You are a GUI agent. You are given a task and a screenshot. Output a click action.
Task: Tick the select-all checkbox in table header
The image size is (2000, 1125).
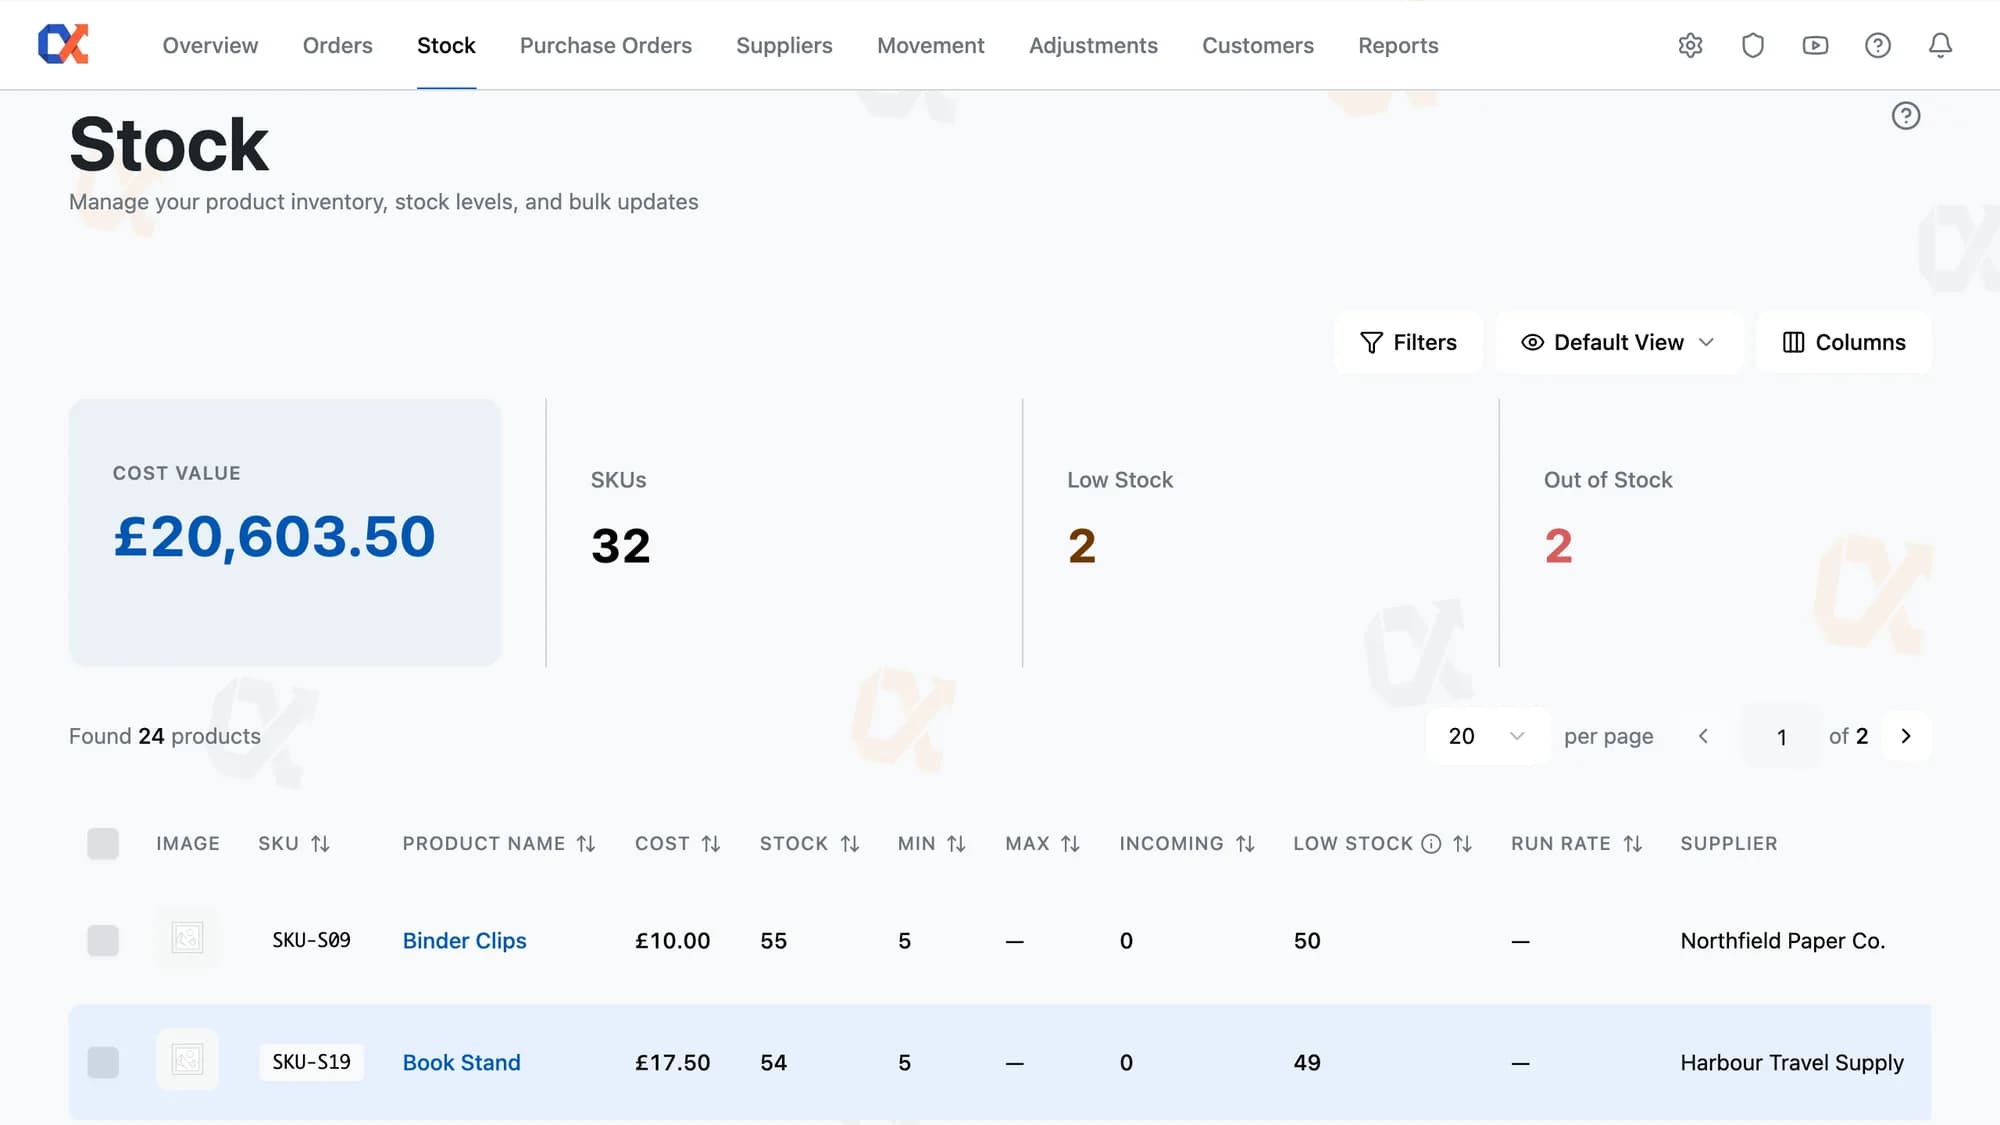click(x=103, y=844)
